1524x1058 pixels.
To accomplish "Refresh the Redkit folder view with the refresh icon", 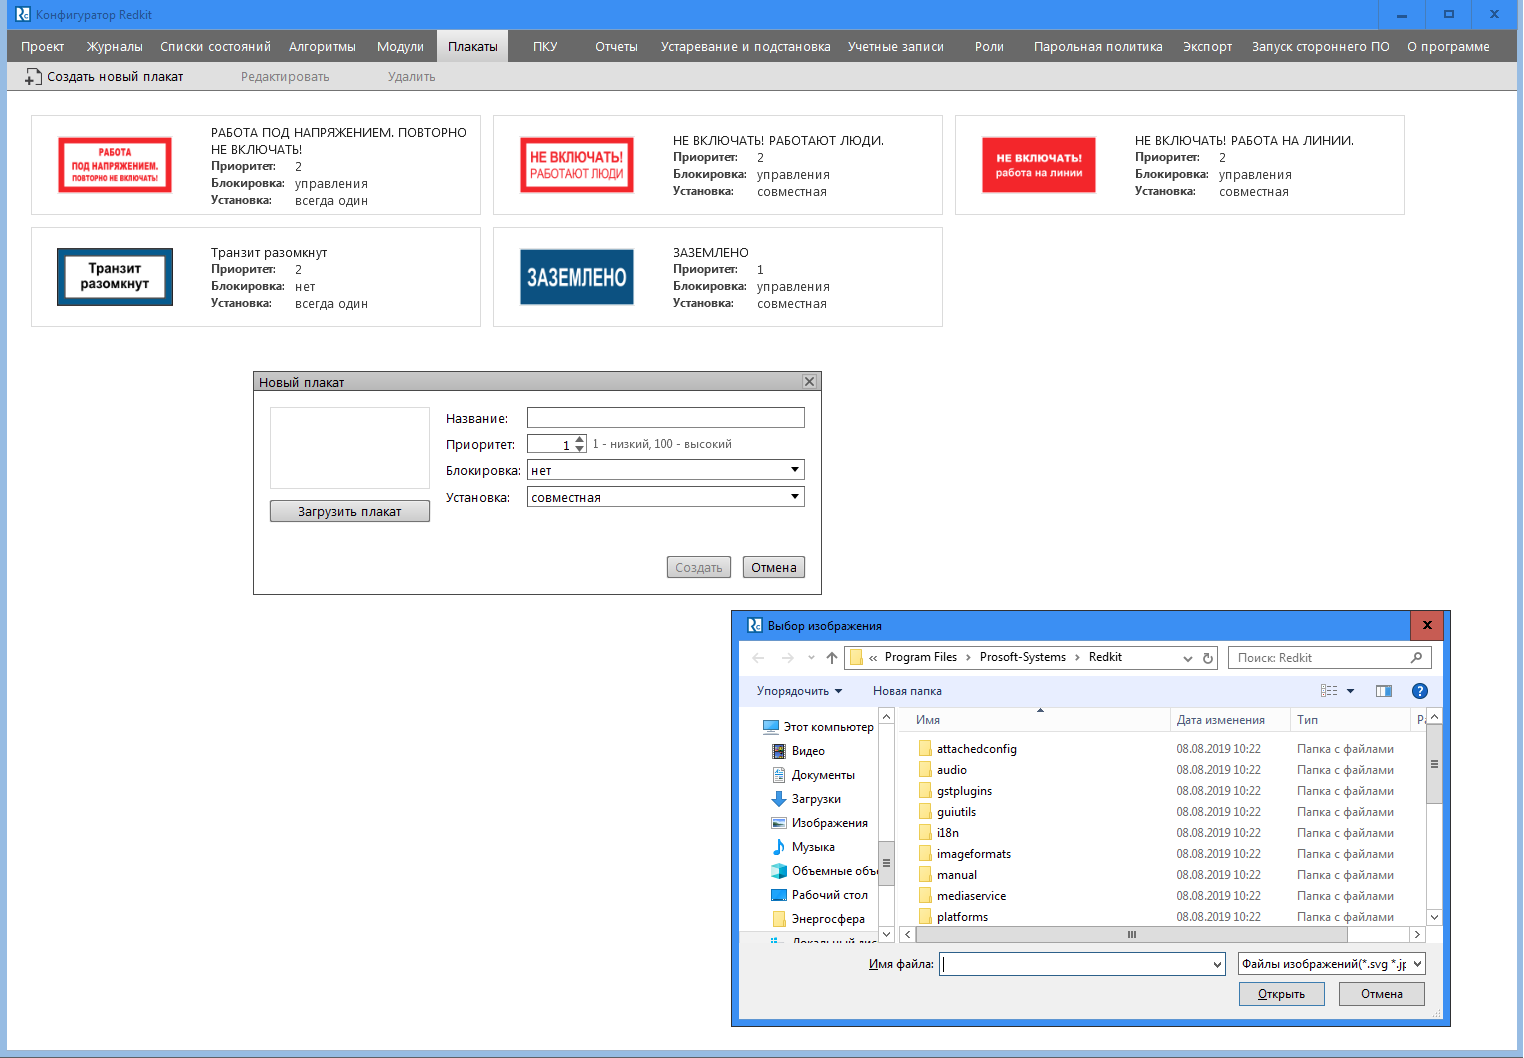I will pyautogui.click(x=1208, y=657).
